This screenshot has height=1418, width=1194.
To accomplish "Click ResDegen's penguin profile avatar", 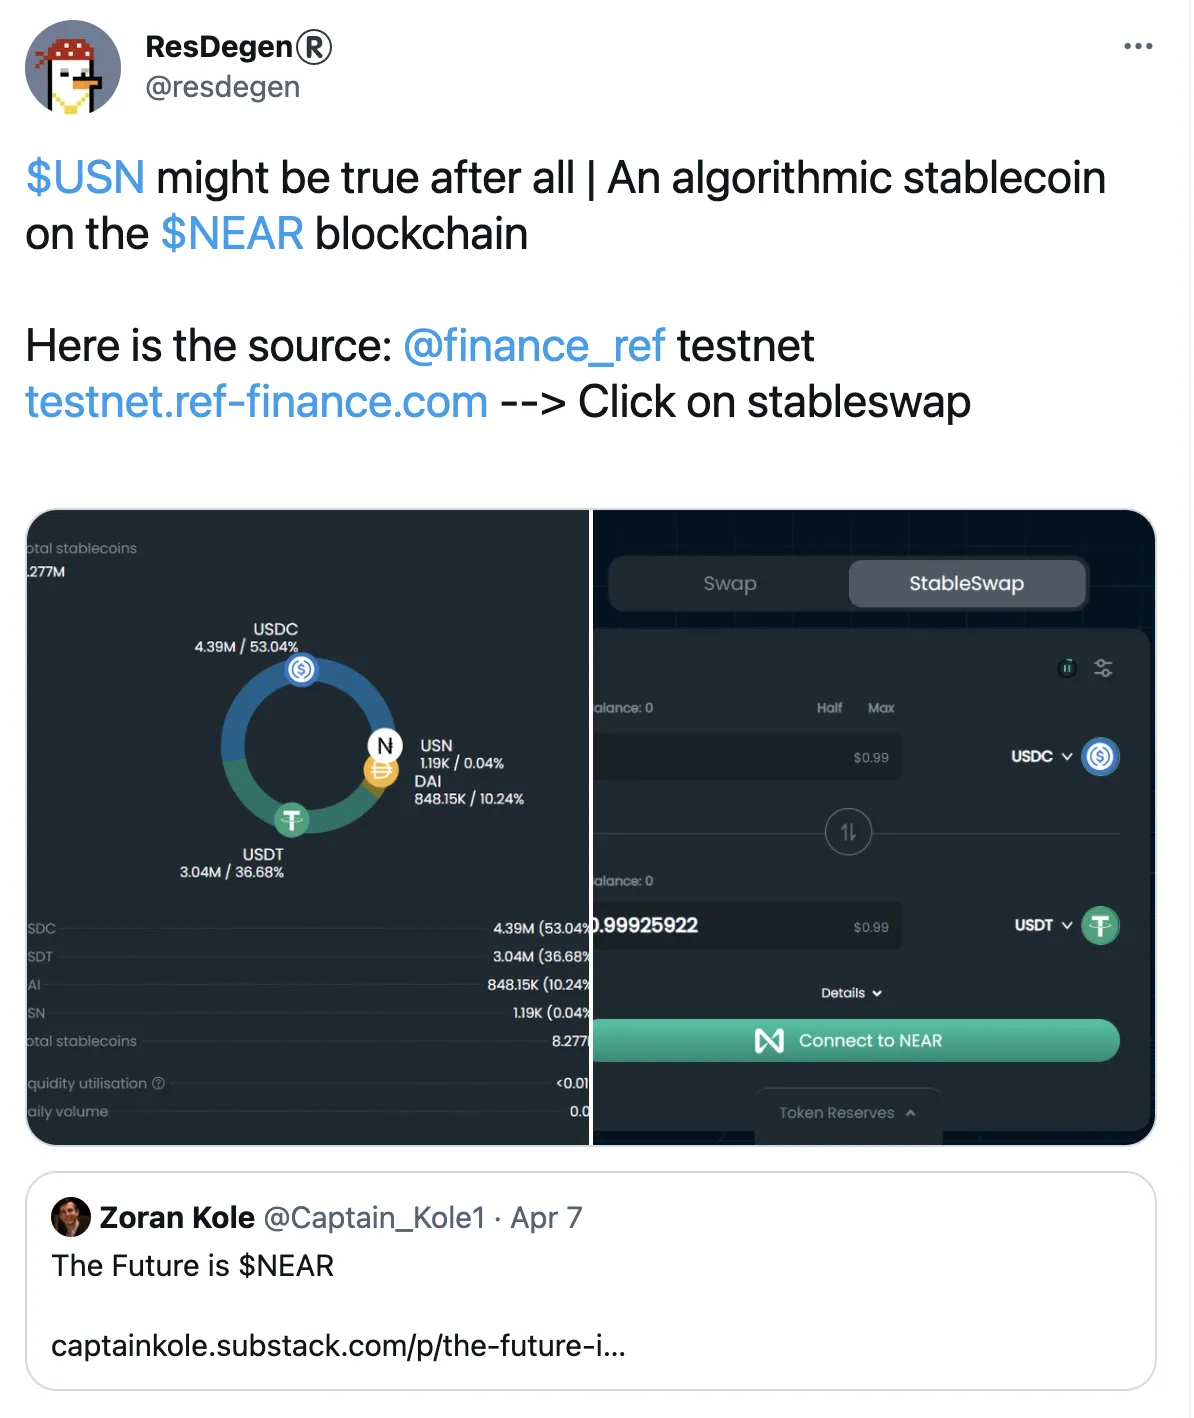I will point(72,68).
